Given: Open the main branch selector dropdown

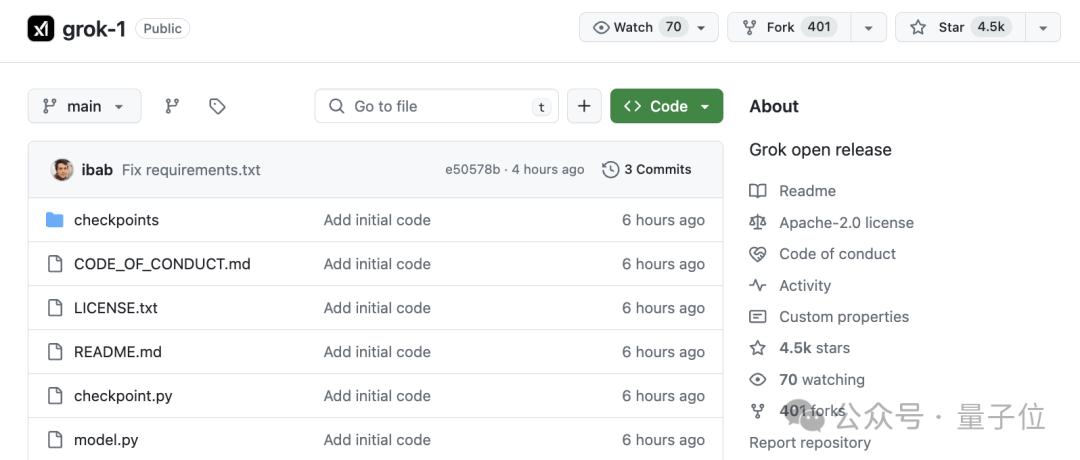Looking at the screenshot, I should tap(84, 106).
